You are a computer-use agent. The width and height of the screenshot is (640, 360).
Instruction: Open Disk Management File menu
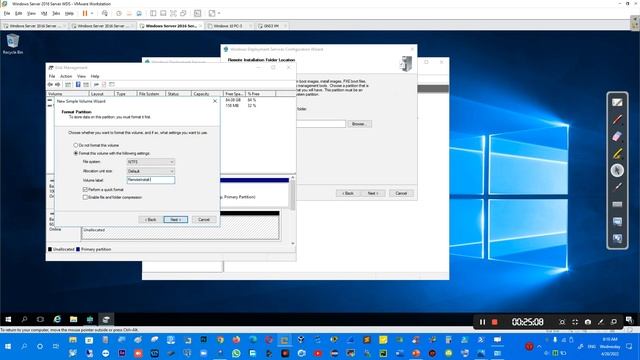click(52, 76)
